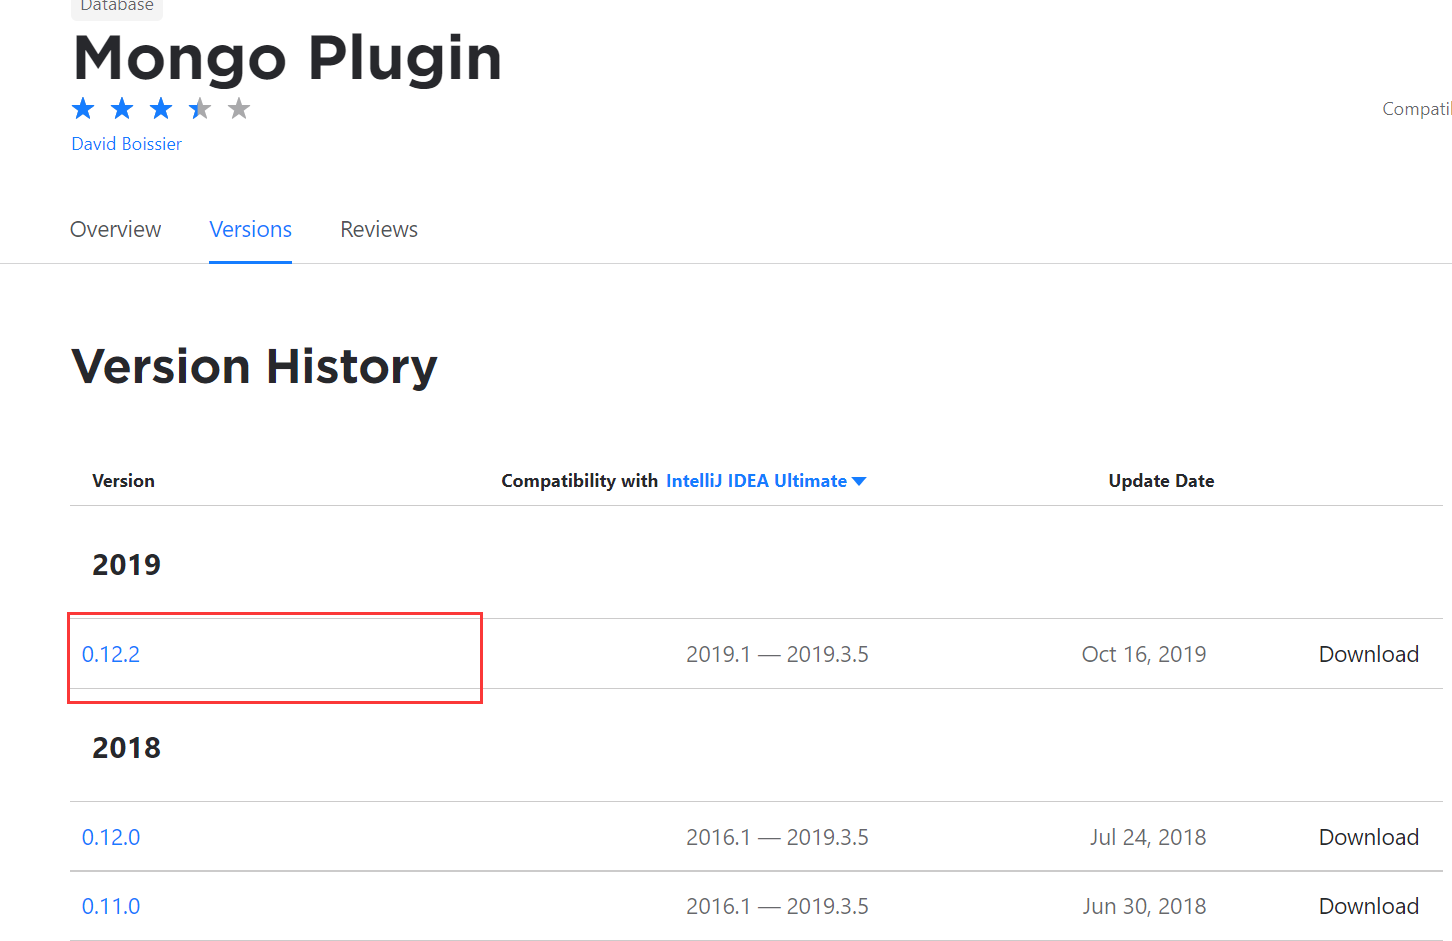1452x941 pixels.
Task: Download version 0.11.0
Action: [x=1368, y=905]
